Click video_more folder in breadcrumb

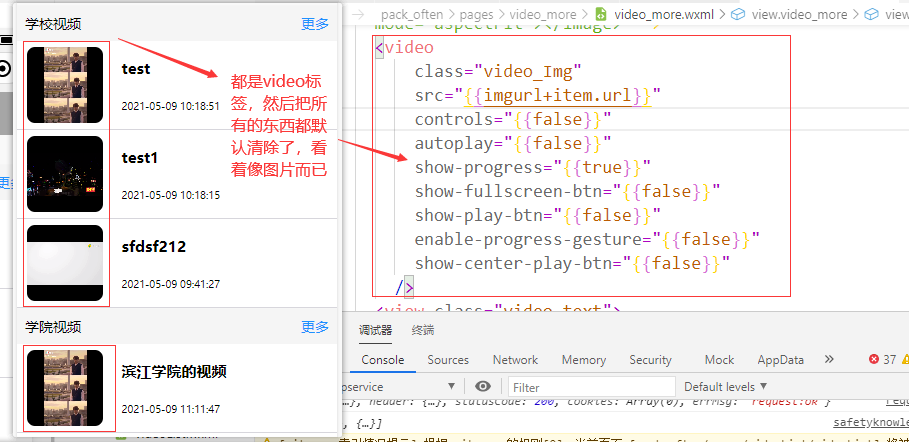[543, 15]
